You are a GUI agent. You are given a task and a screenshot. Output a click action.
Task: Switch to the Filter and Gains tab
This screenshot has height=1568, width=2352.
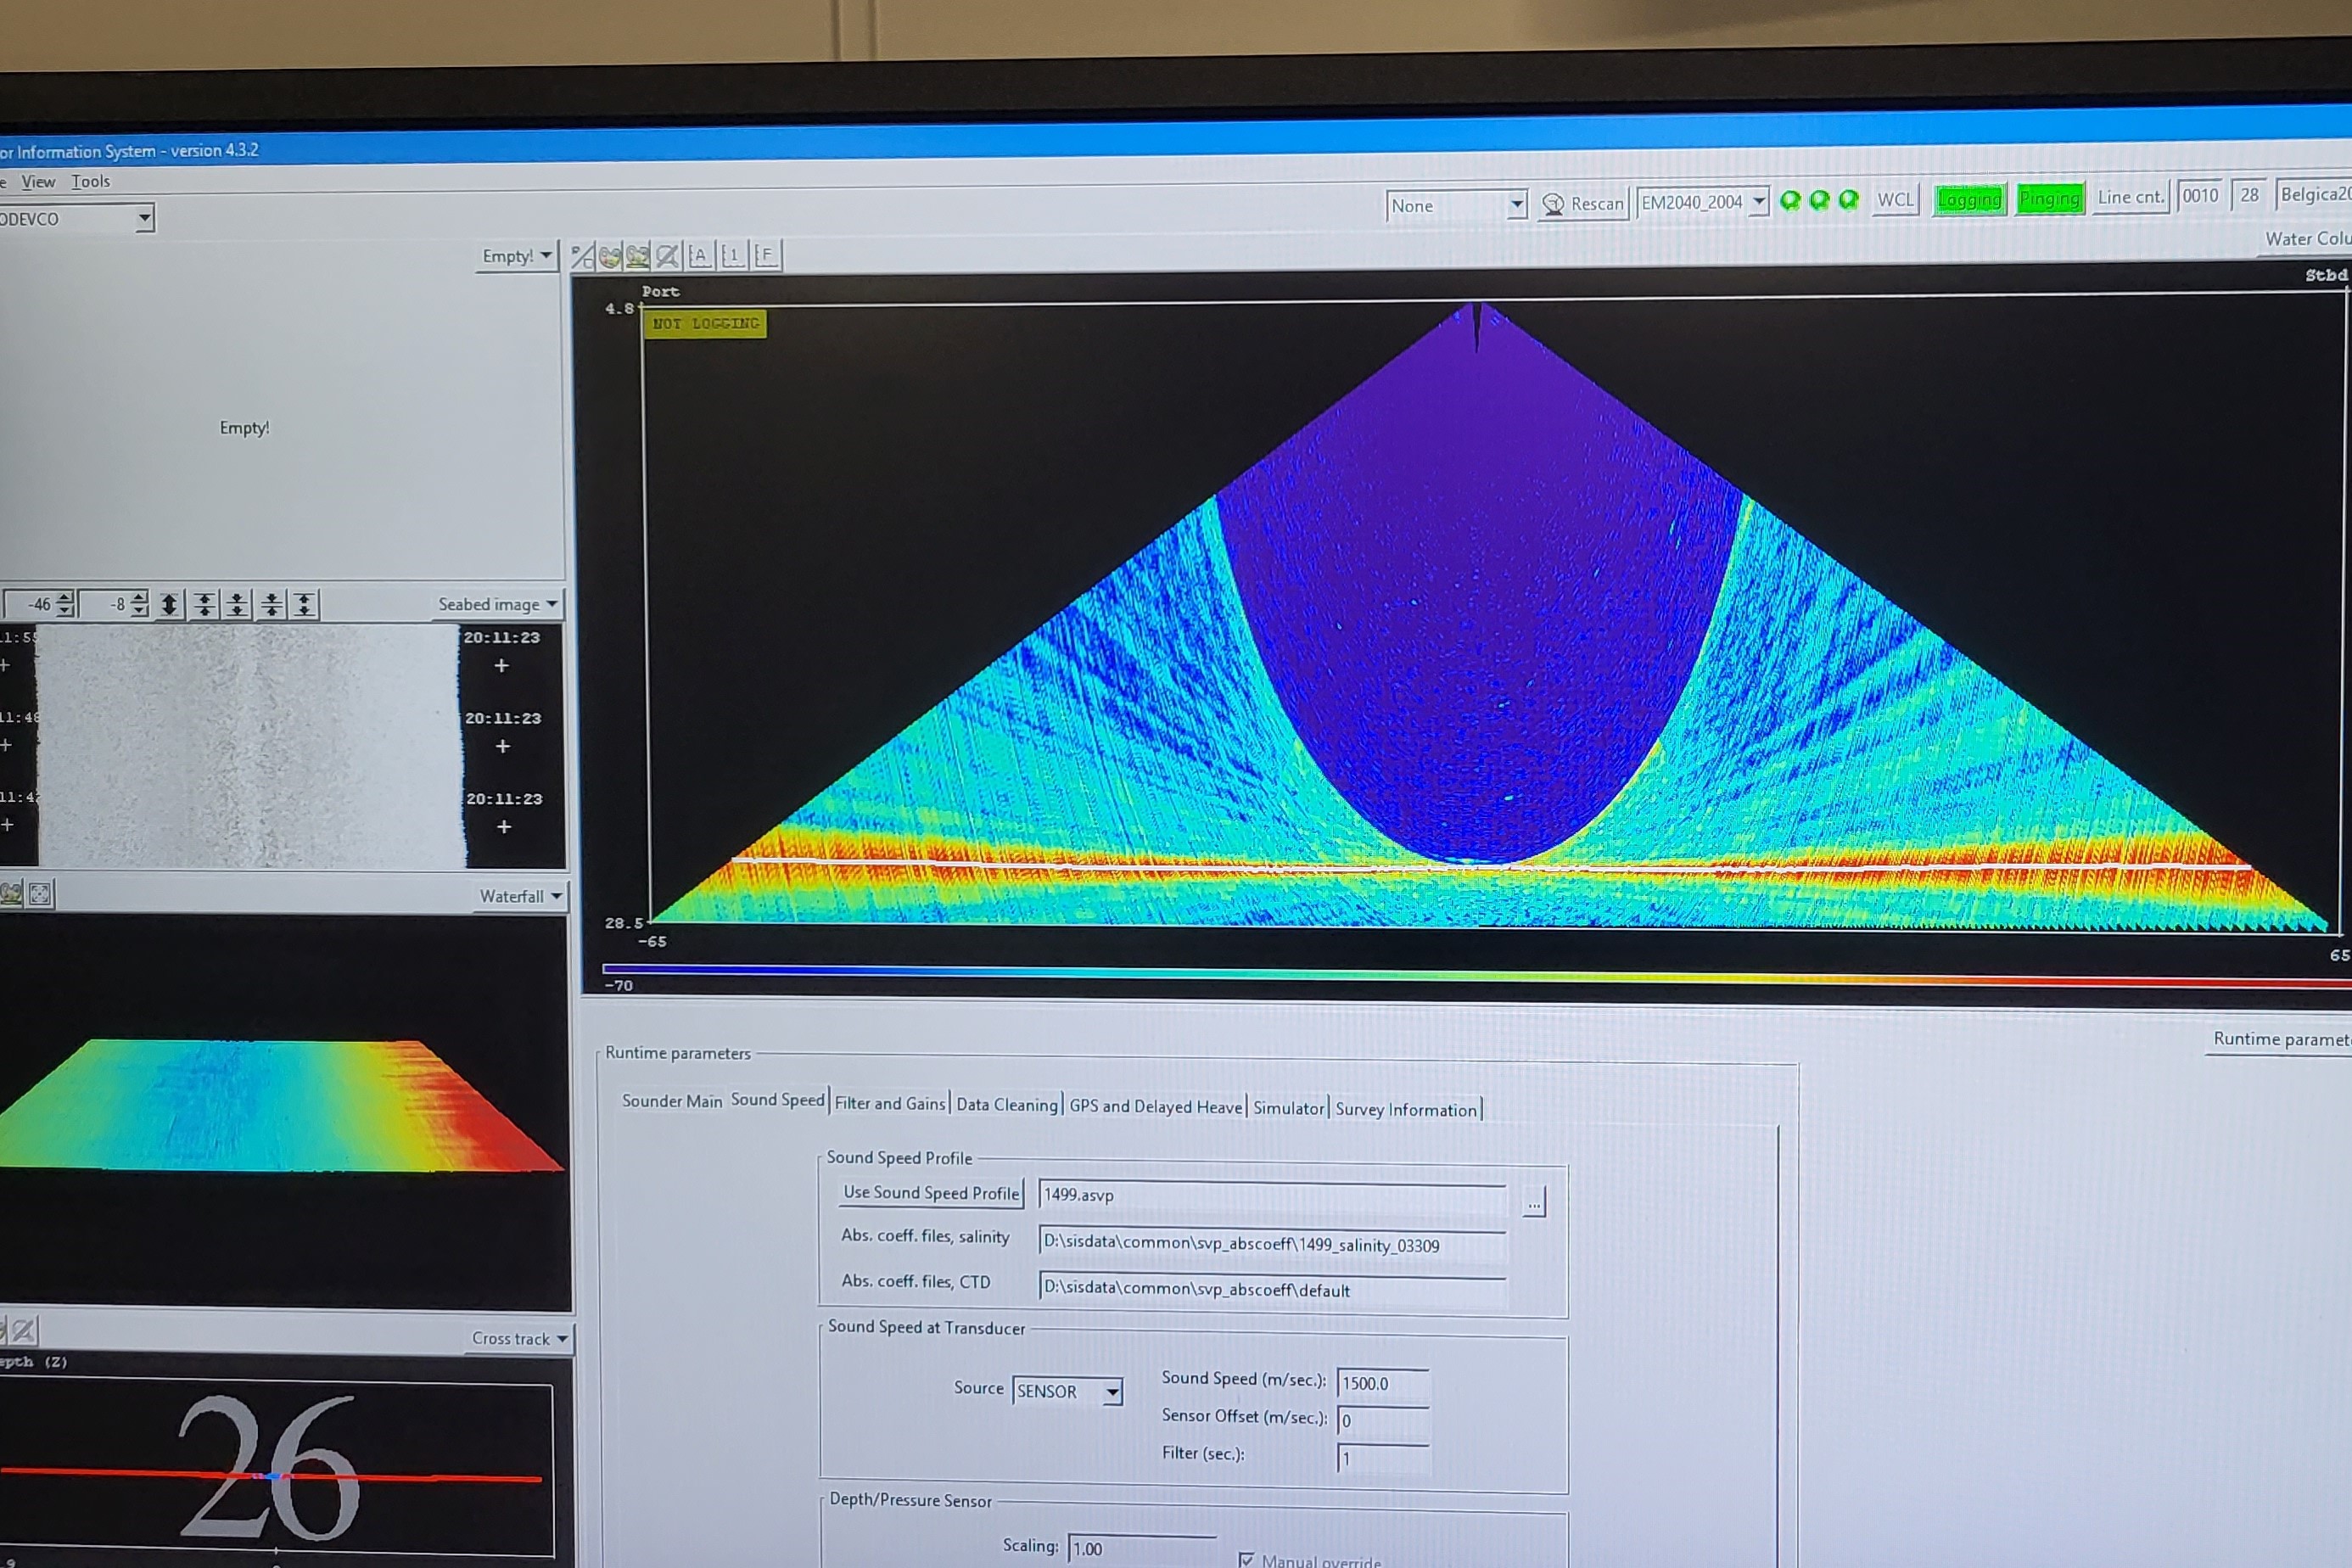889,1104
